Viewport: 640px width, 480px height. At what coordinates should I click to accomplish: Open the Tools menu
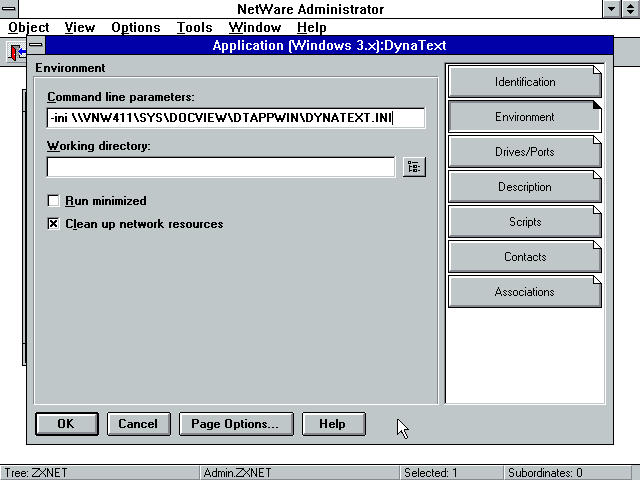coord(194,27)
